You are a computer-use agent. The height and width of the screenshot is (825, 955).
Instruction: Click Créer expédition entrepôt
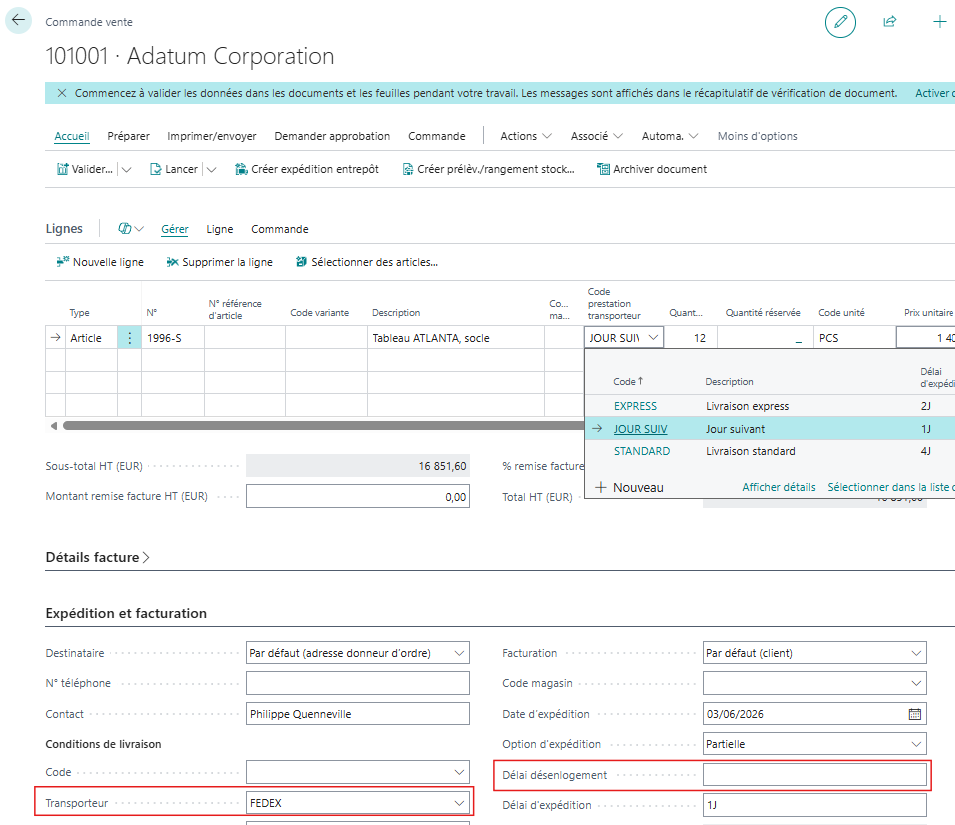[x=307, y=169]
